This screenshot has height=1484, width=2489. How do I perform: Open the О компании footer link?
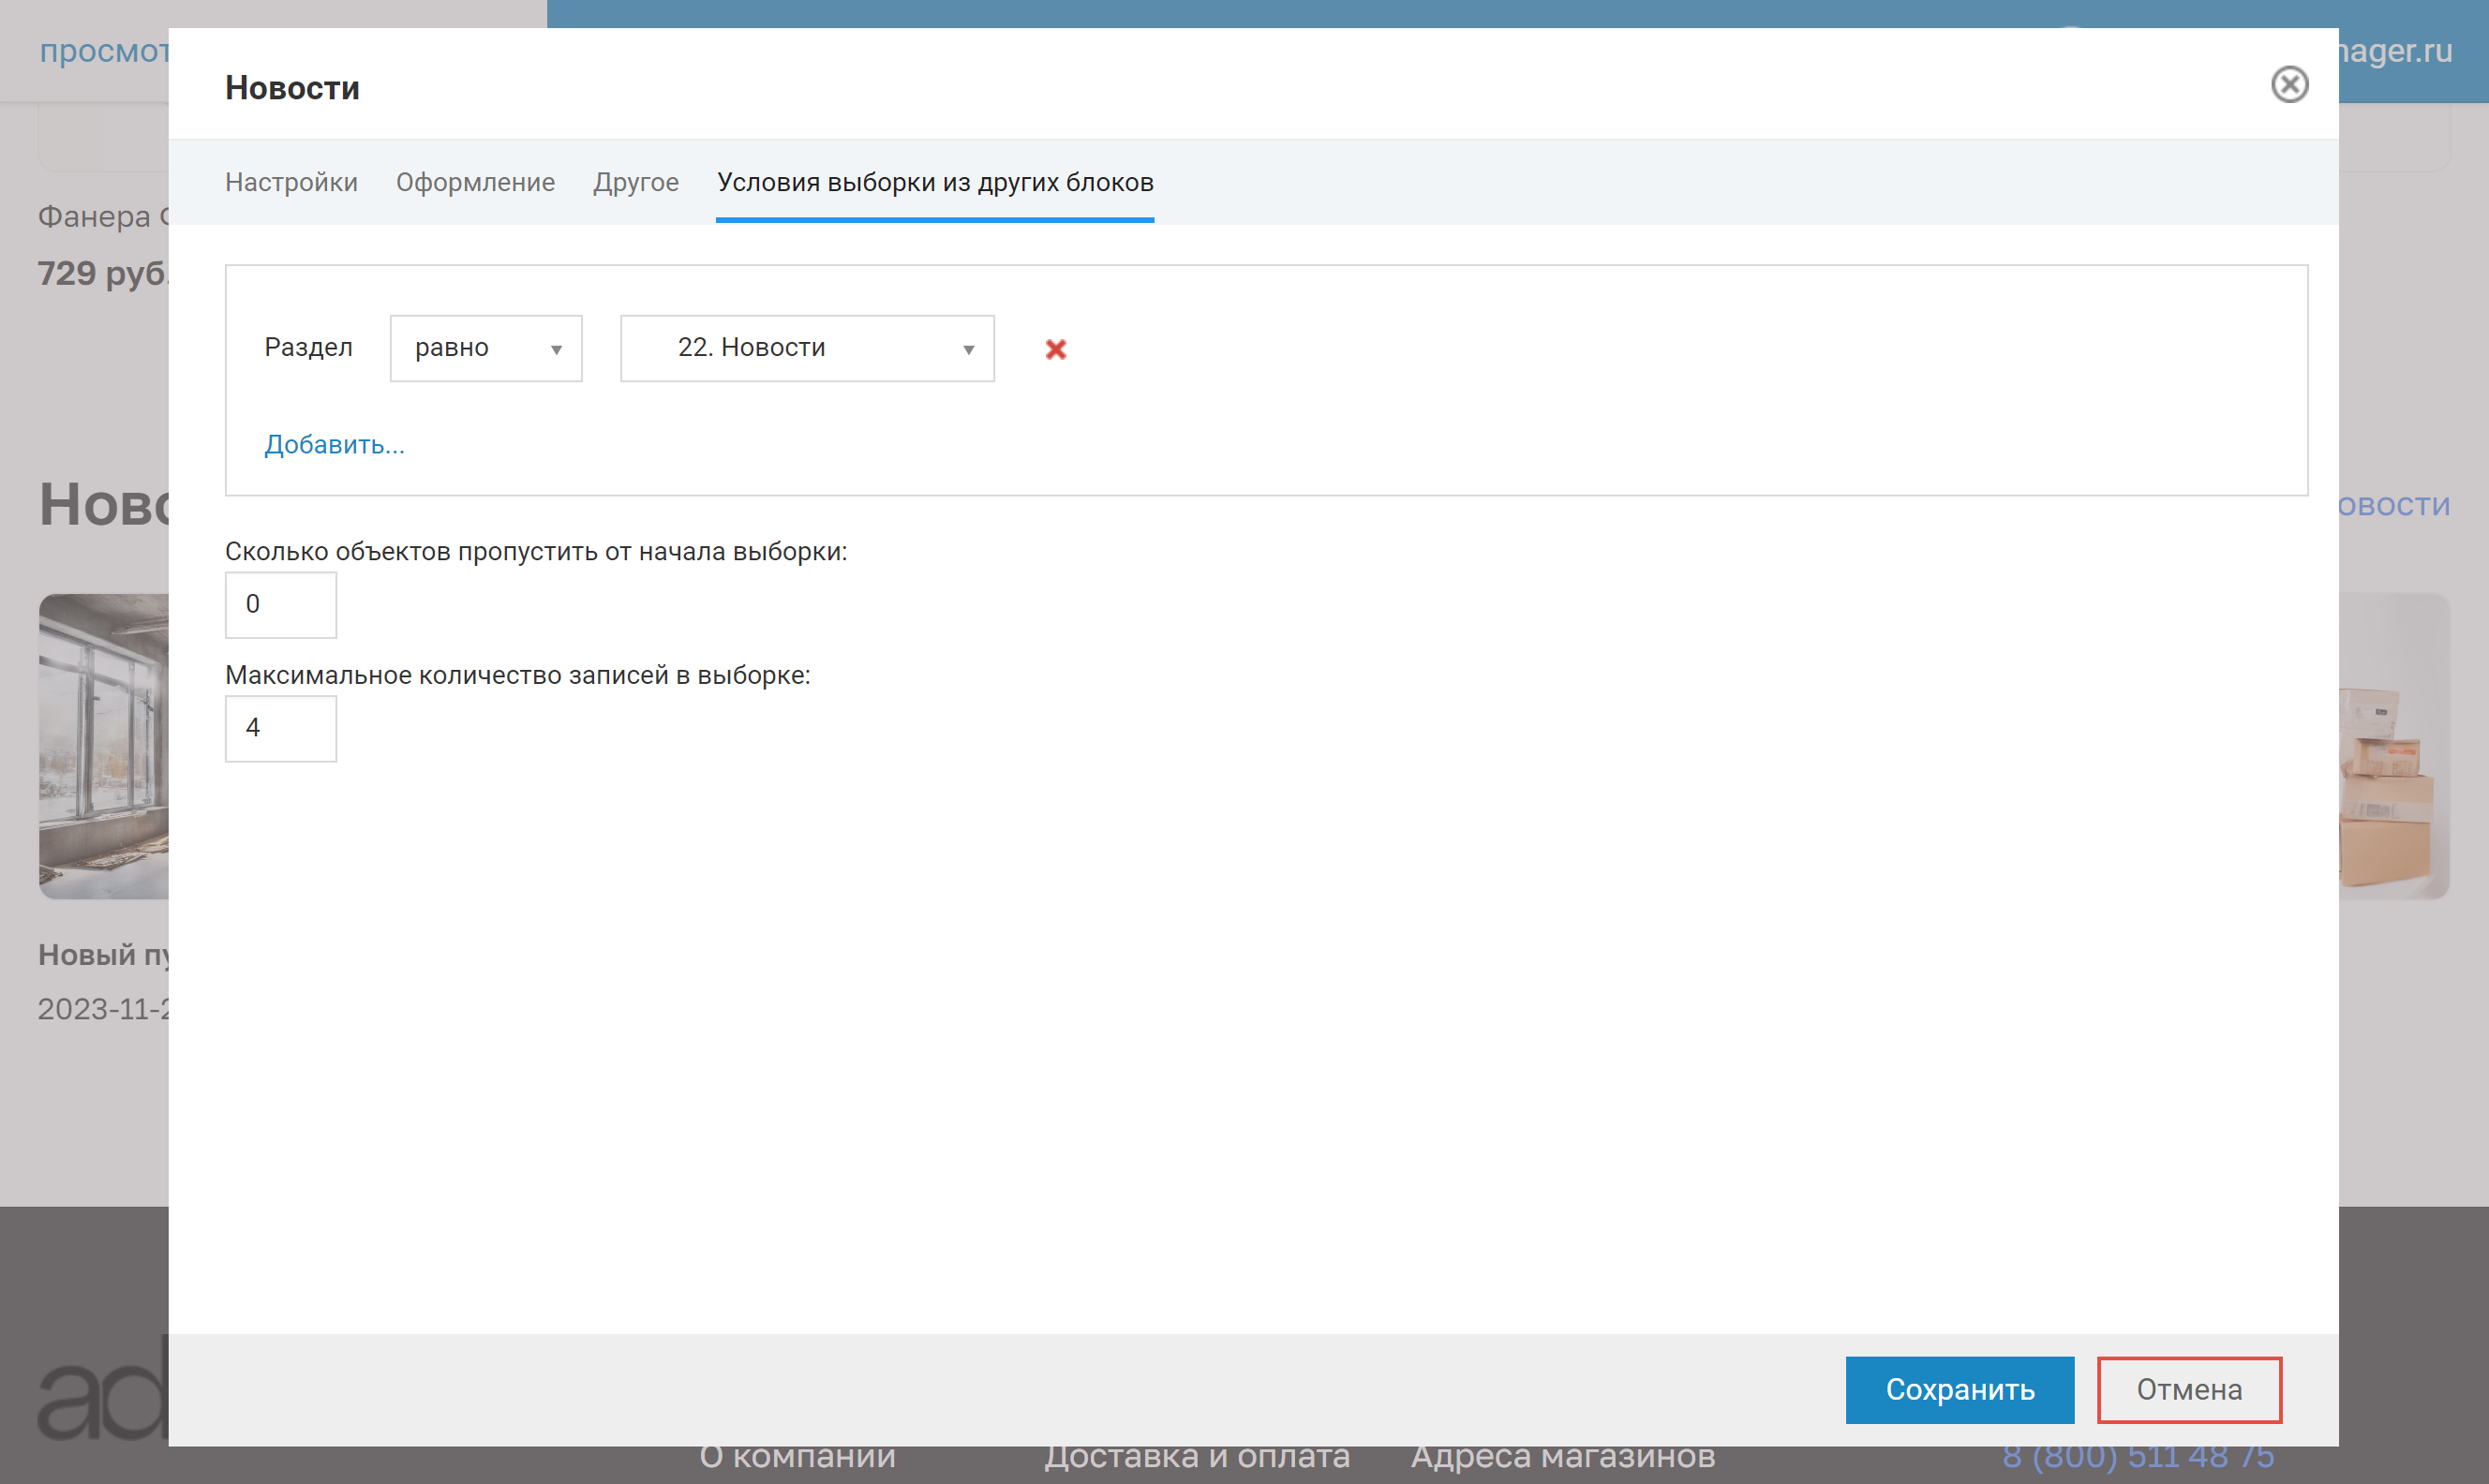pos(796,1459)
